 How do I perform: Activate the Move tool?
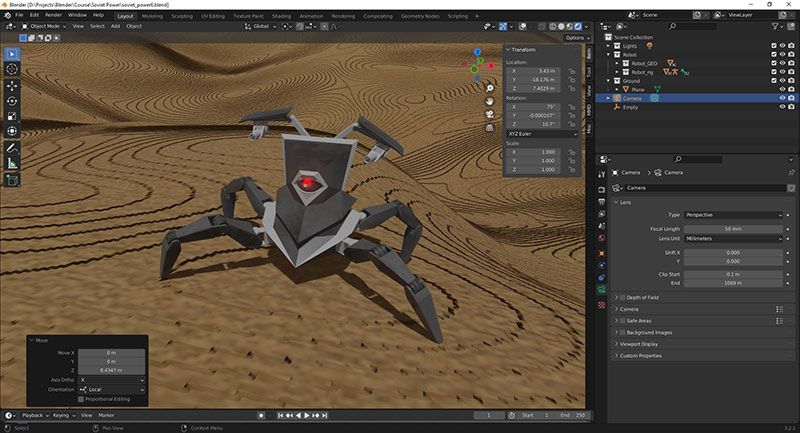tap(12, 85)
